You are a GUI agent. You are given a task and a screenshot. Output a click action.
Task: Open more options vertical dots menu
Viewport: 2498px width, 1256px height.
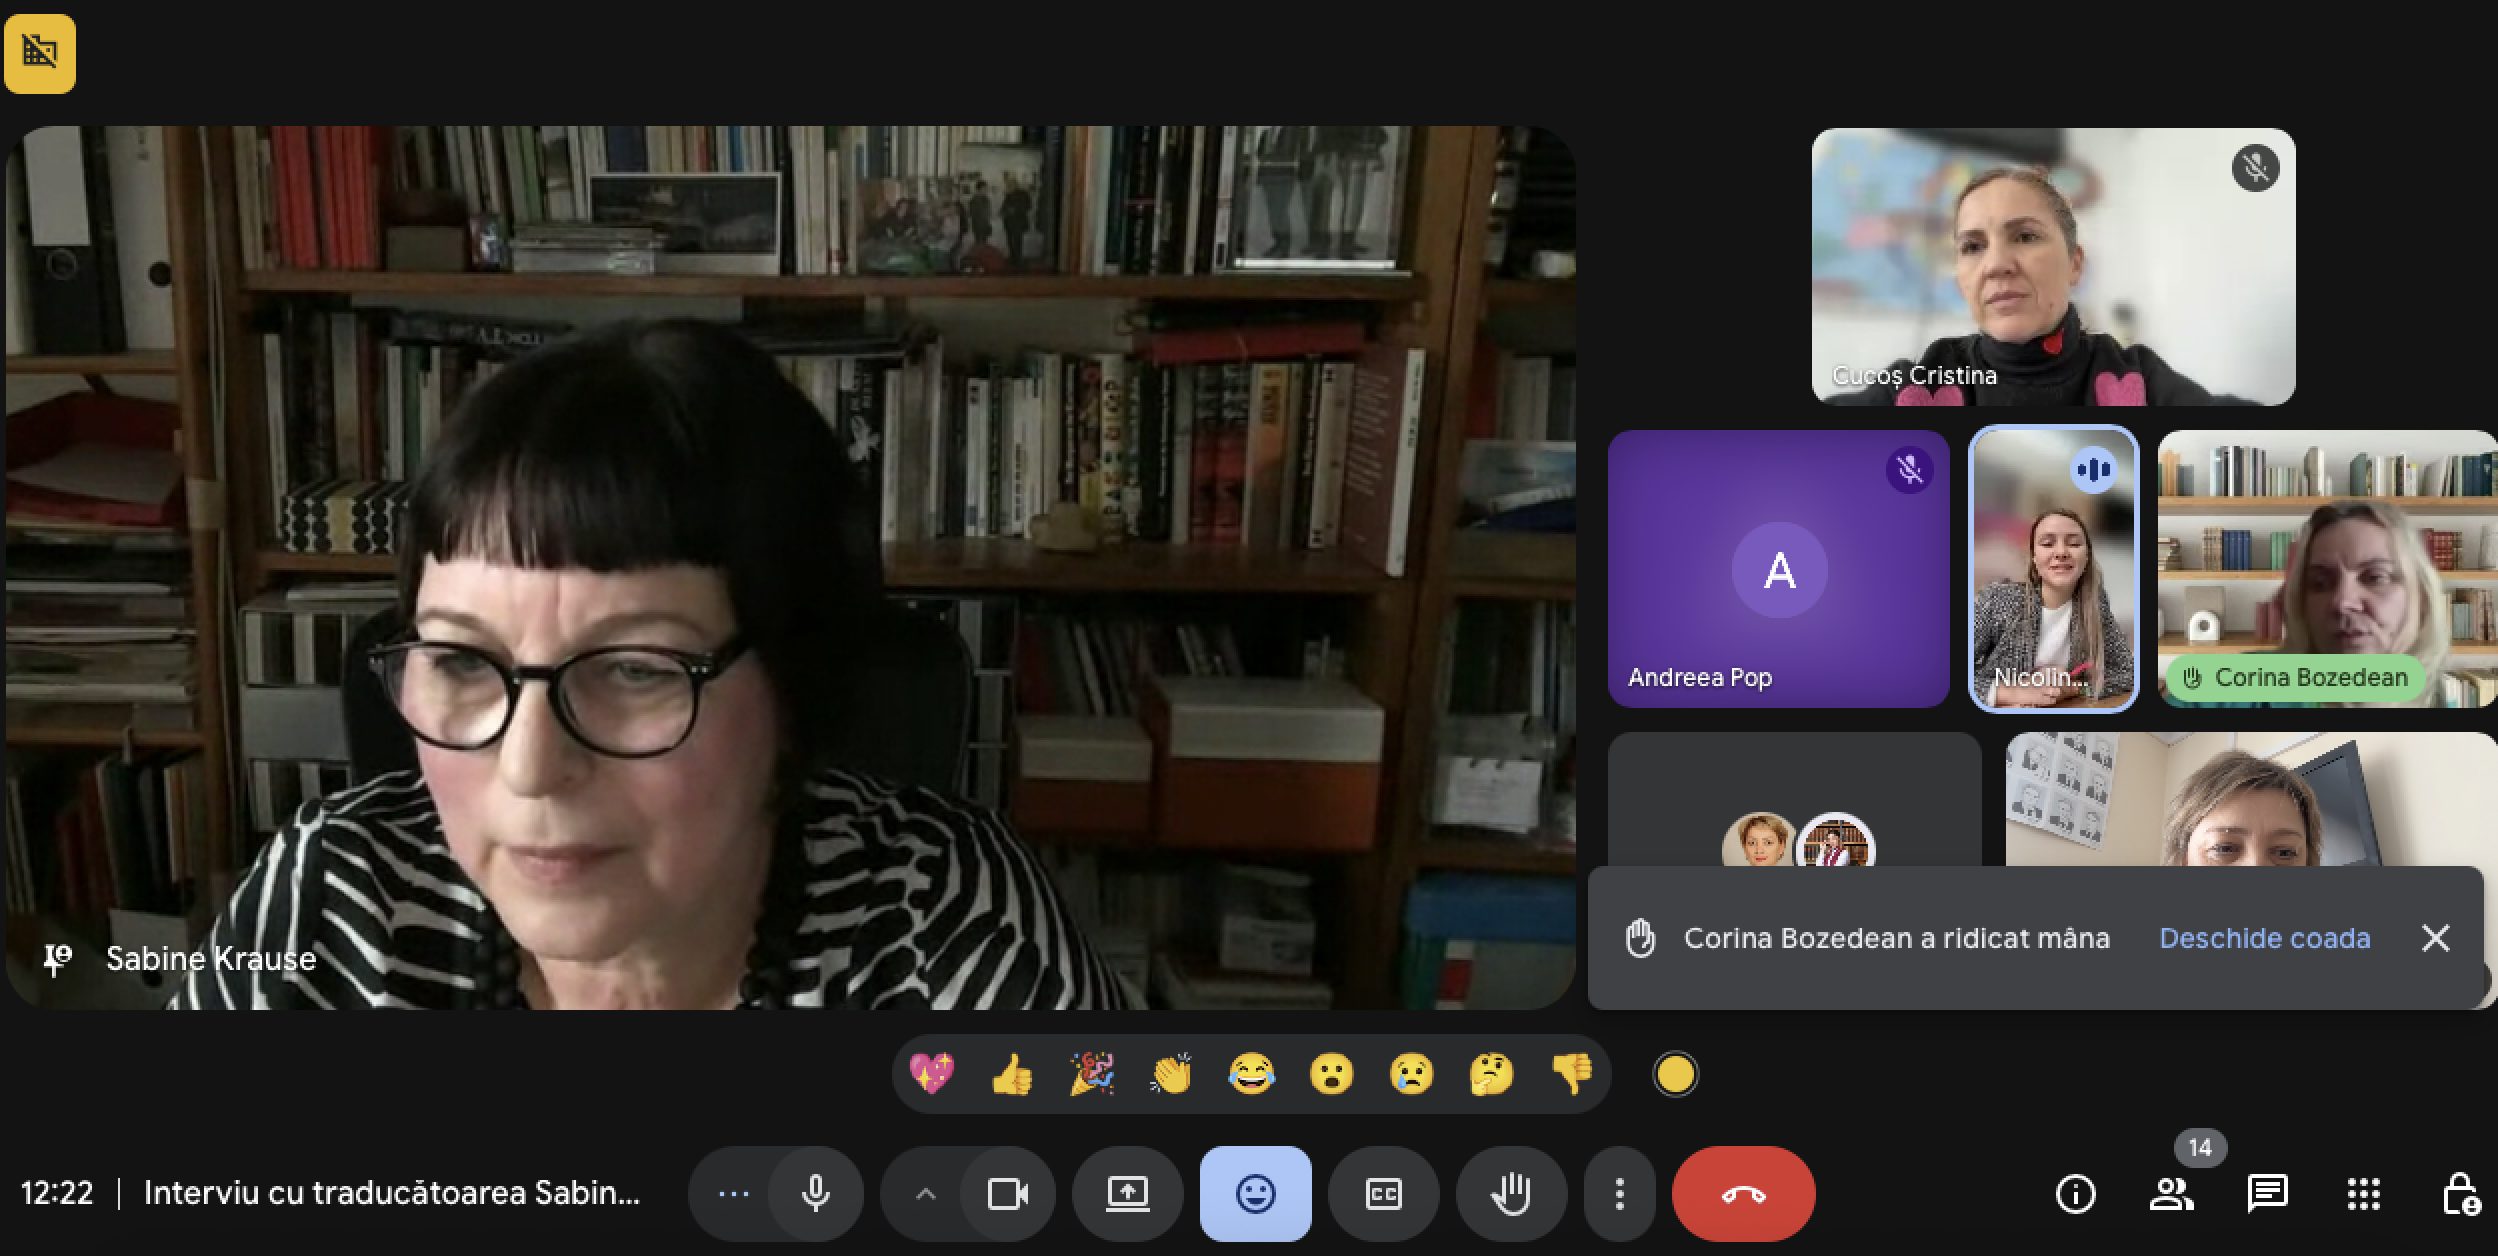[1619, 1194]
